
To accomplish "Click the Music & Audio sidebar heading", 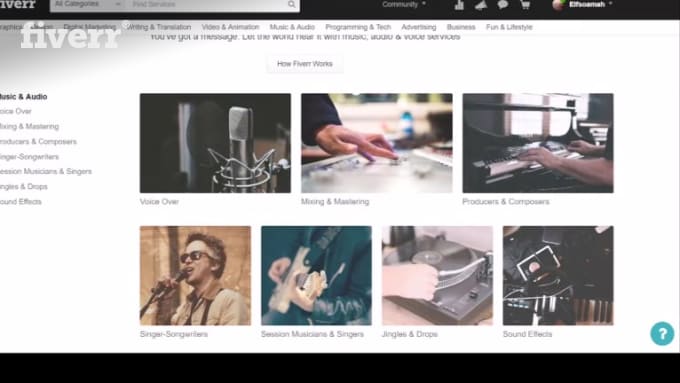I will [x=23, y=97].
